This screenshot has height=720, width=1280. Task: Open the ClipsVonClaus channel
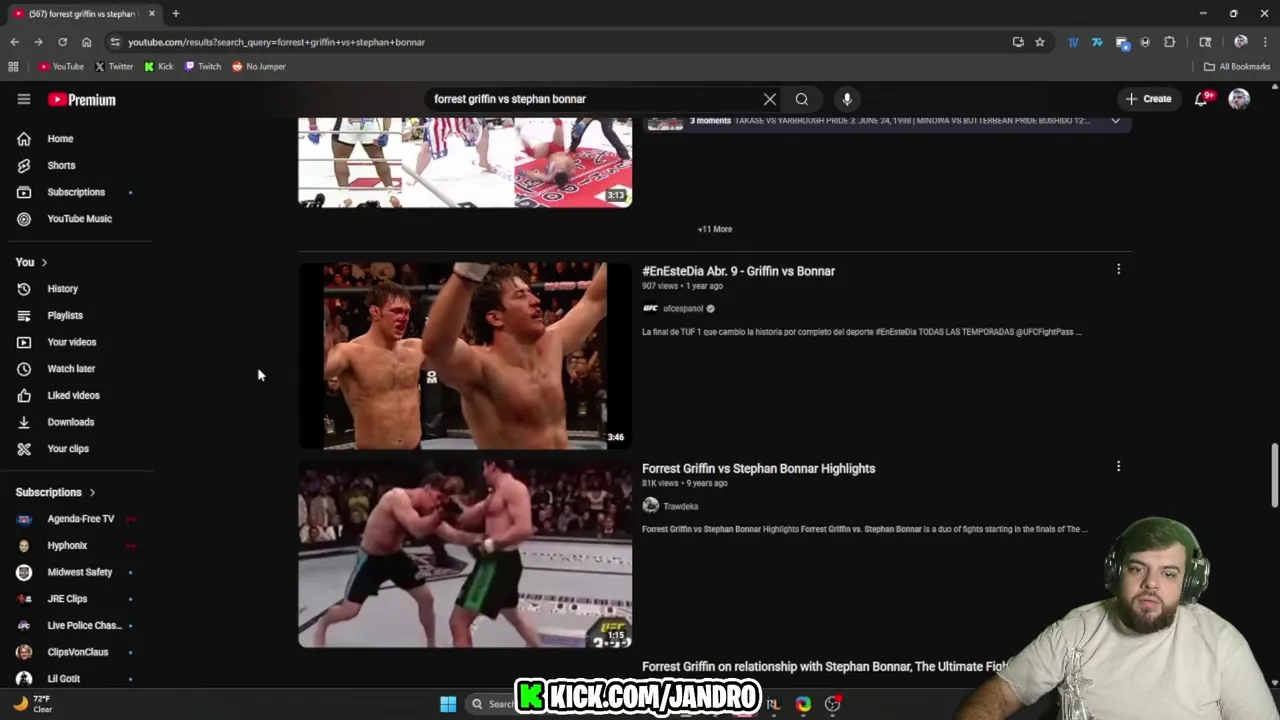77,652
